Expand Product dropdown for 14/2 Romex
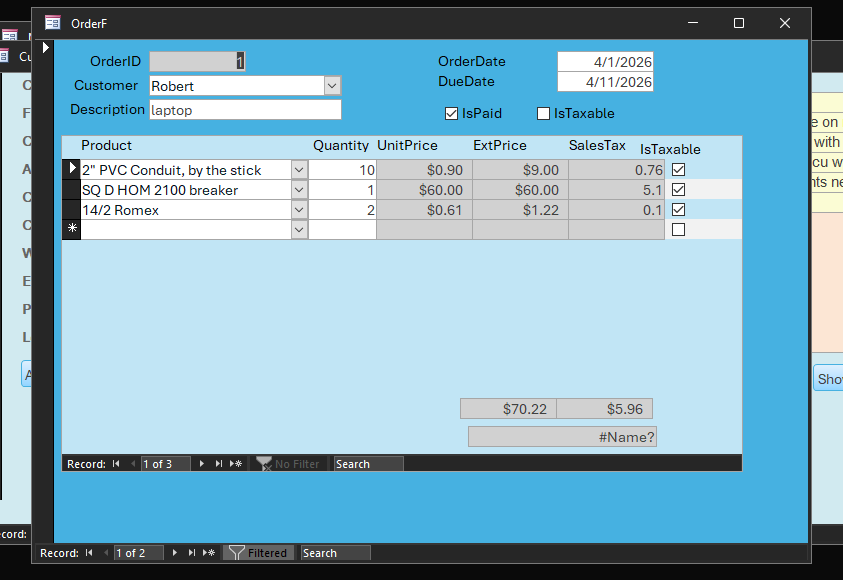This screenshot has width=843, height=580. (298, 210)
